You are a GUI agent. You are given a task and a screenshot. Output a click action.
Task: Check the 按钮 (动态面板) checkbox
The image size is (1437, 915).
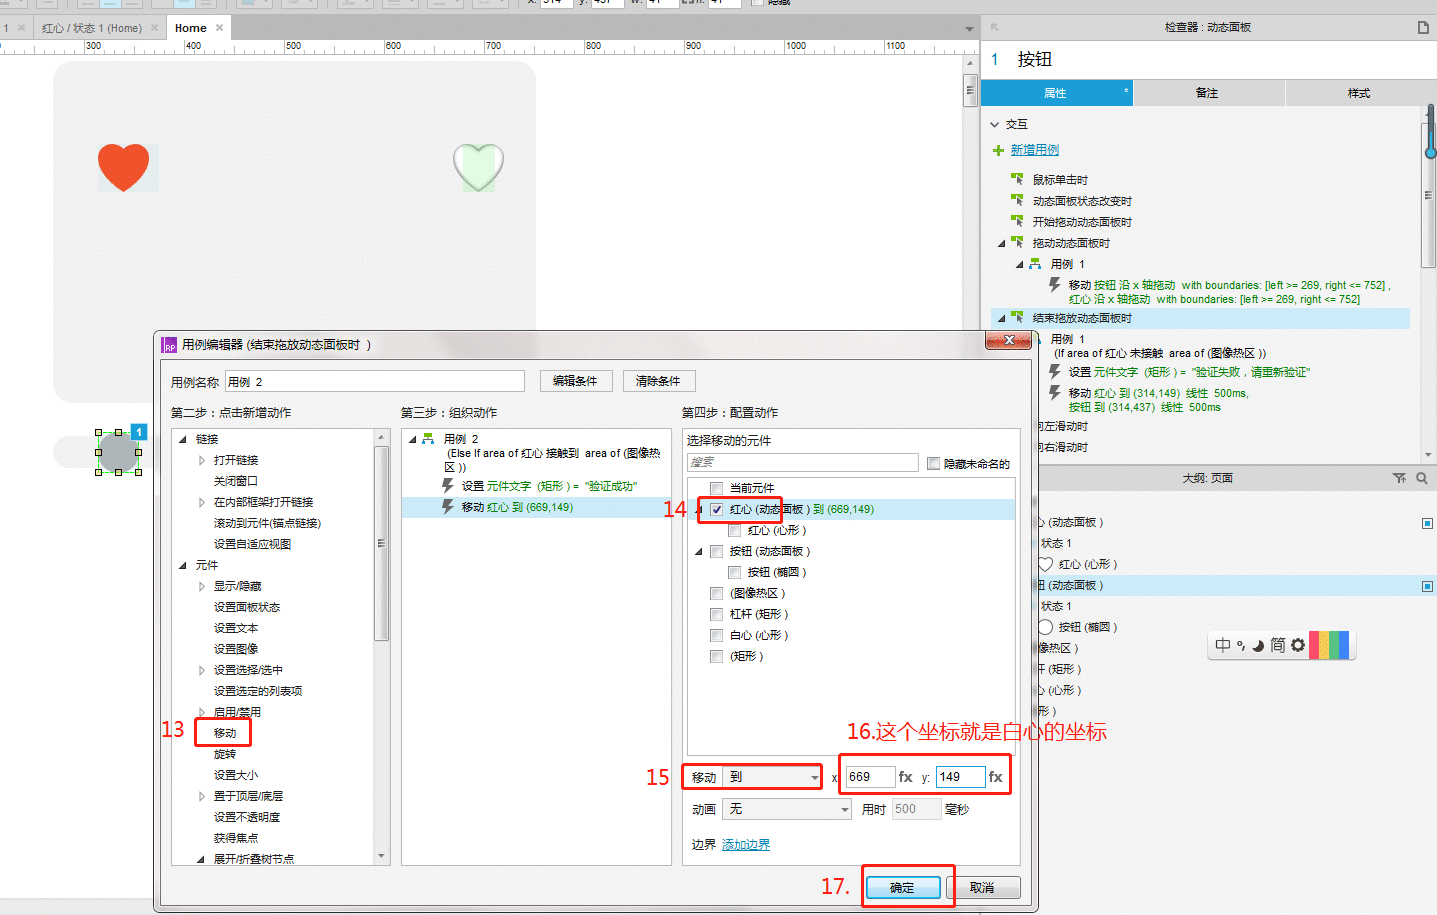point(716,551)
